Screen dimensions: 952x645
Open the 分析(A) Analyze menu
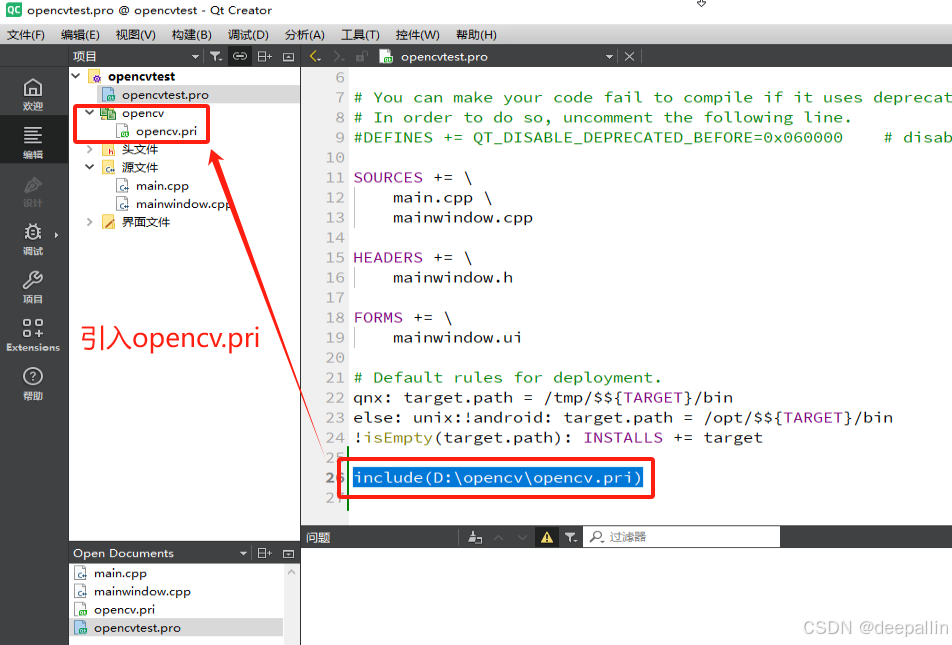(305, 35)
